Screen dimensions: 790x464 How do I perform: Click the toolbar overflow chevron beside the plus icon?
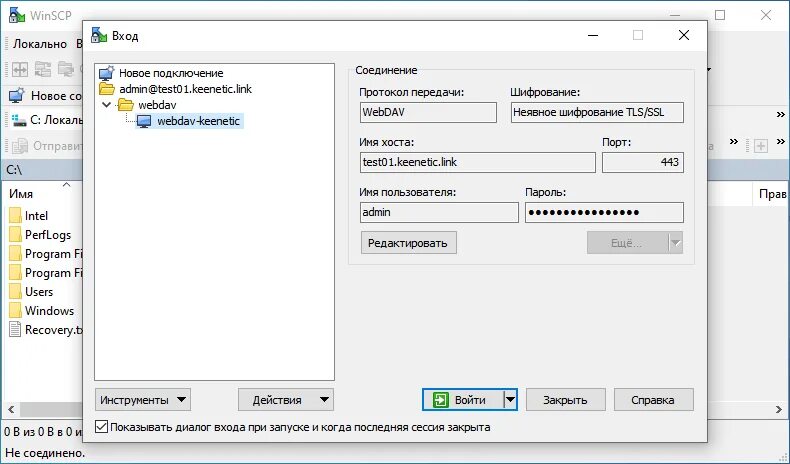click(x=780, y=142)
